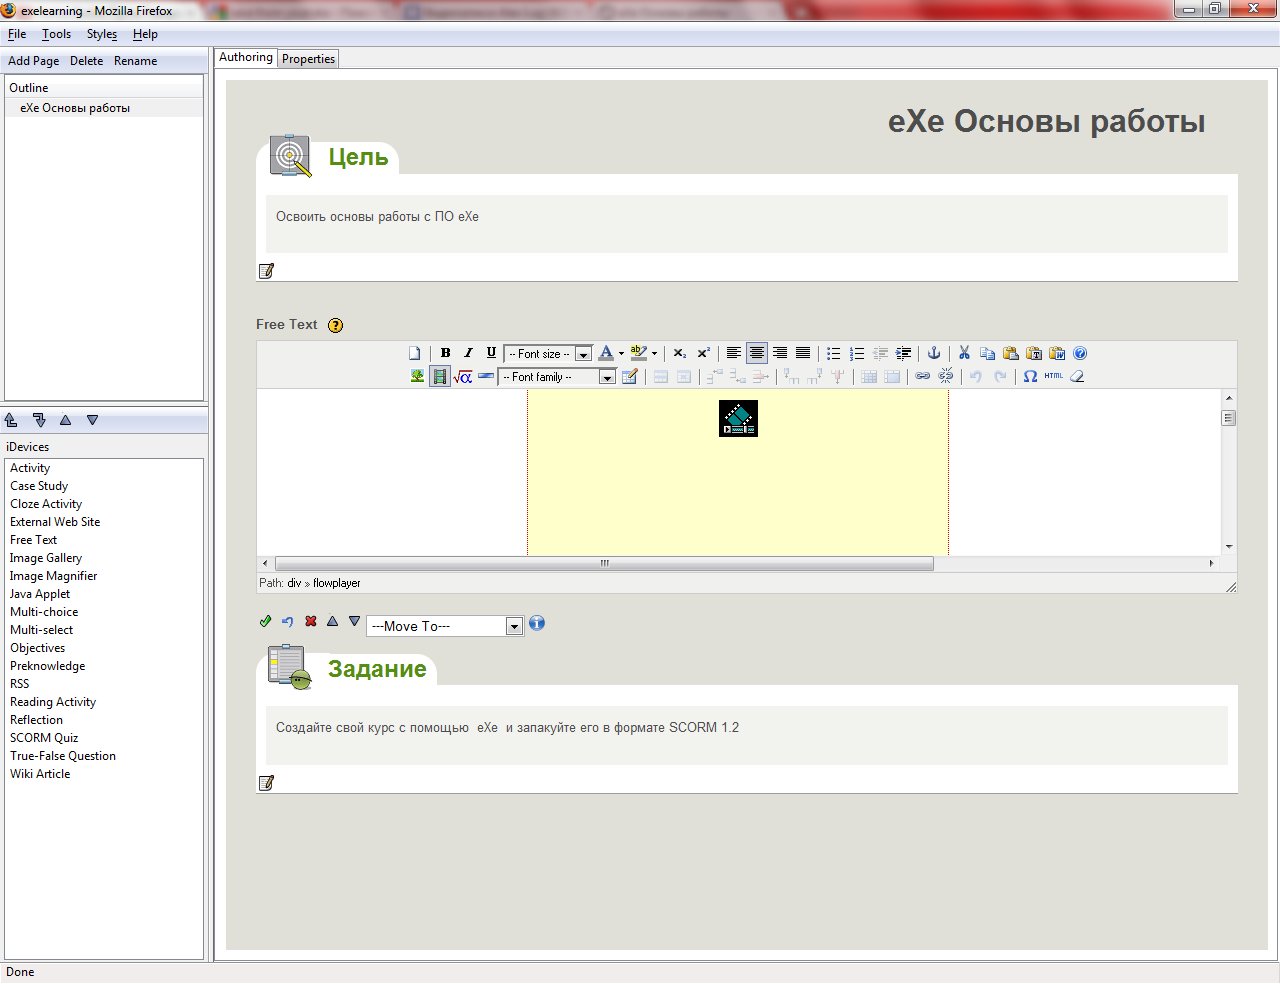Image resolution: width=1280 pixels, height=984 pixels.
Task: Click the remove formatting eraser icon
Action: tap(1077, 376)
